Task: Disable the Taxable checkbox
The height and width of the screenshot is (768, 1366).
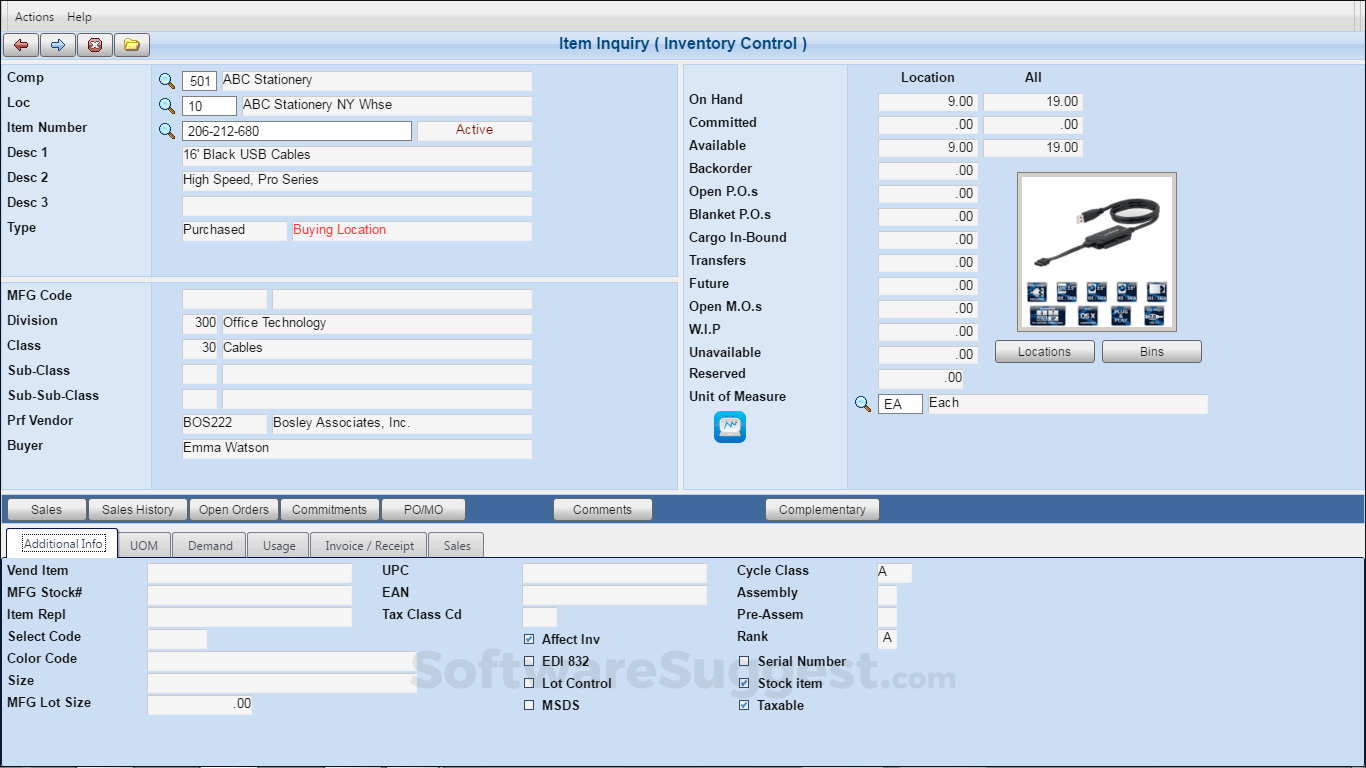Action: pyautogui.click(x=744, y=705)
